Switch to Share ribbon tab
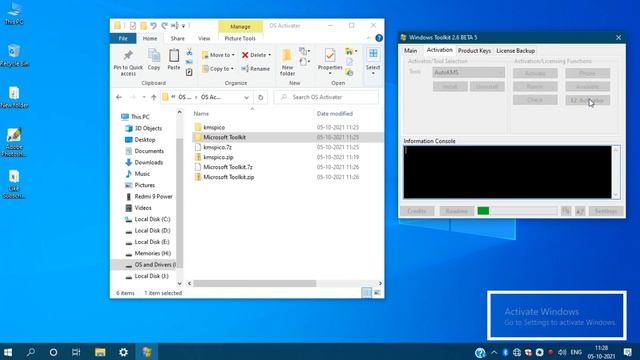Viewport: 640px width, 360px height. pyautogui.click(x=178, y=38)
